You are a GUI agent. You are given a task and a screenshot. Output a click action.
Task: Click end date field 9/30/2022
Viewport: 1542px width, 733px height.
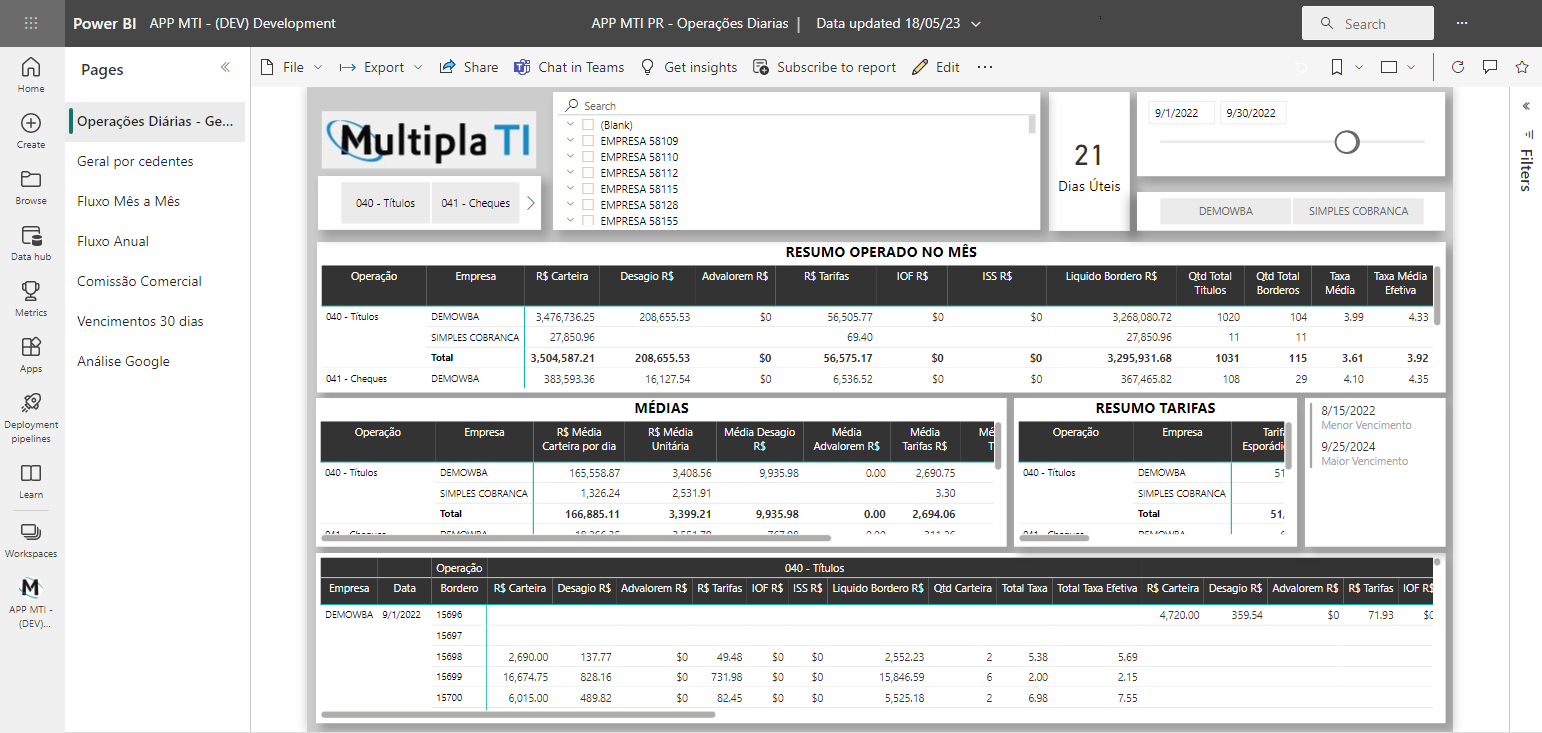click(x=1252, y=113)
